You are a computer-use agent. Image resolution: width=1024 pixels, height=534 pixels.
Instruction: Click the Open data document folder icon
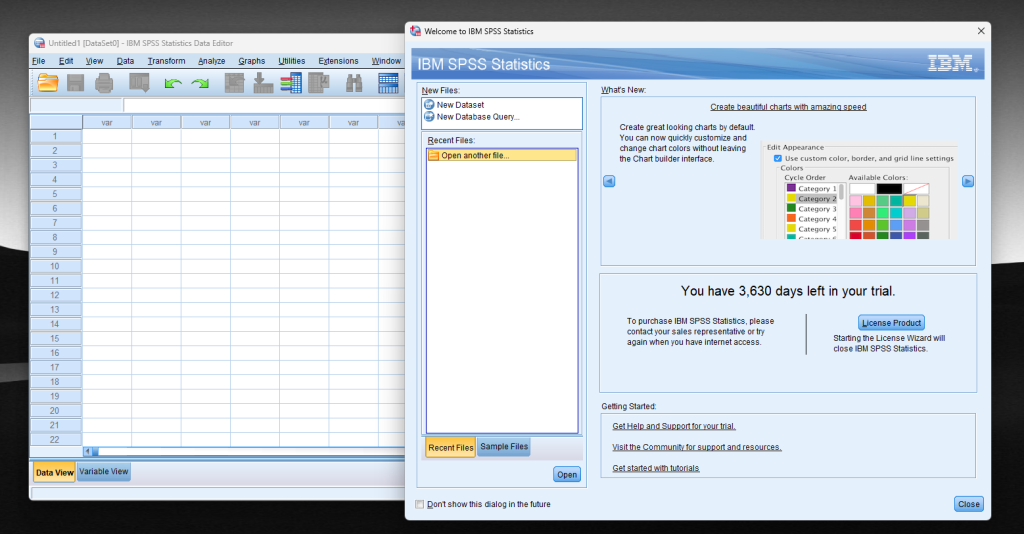click(48, 84)
